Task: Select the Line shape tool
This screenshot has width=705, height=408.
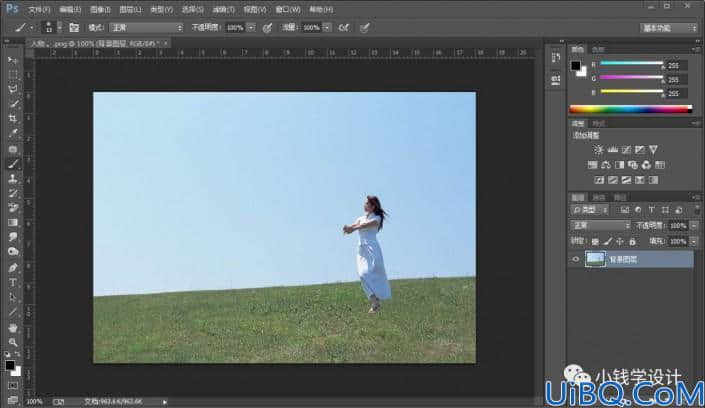Action: 13,312
